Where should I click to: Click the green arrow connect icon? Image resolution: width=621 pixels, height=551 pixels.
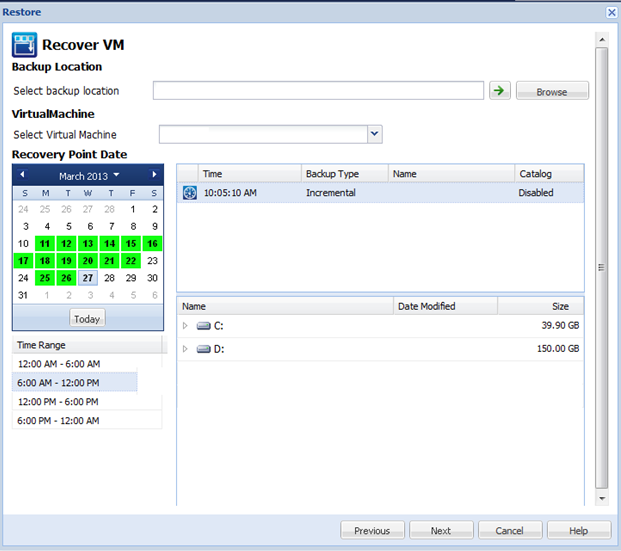point(500,91)
